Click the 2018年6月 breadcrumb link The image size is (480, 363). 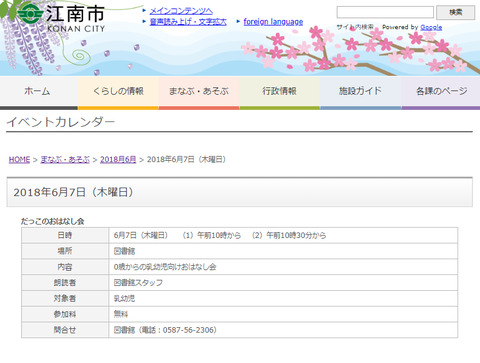coord(118,159)
